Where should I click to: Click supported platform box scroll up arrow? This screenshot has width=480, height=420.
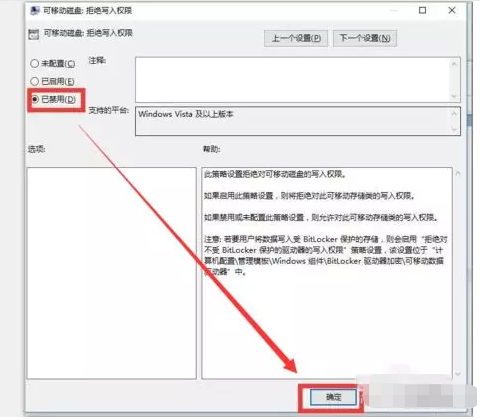click(x=454, y=114)
